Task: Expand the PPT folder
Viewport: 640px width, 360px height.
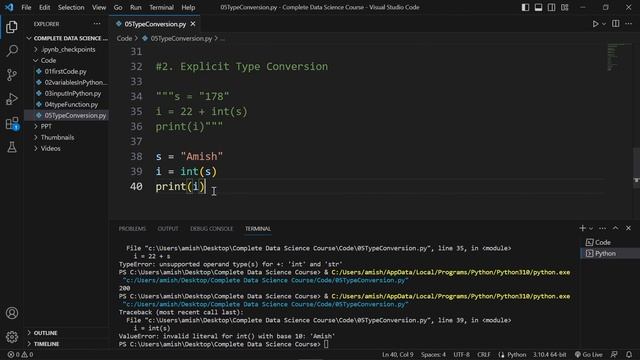Action: pyautogui.click(x=67, y=127)
